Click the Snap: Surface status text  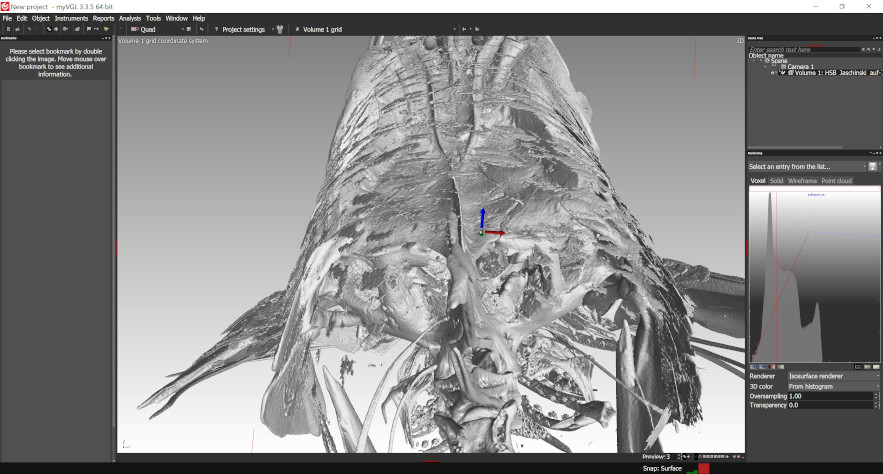(662, 468)
